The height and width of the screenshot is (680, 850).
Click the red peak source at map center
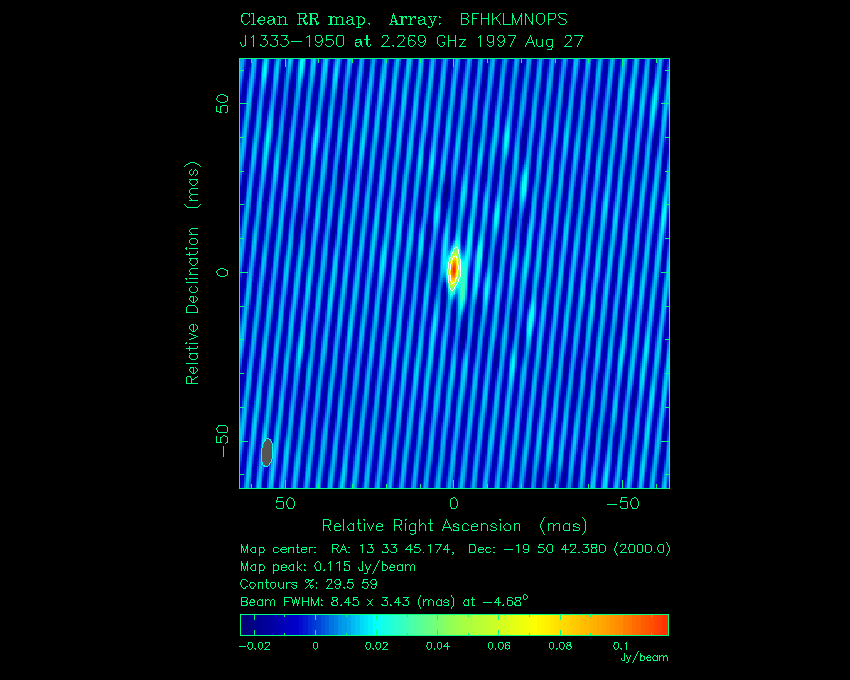[454, 269]
